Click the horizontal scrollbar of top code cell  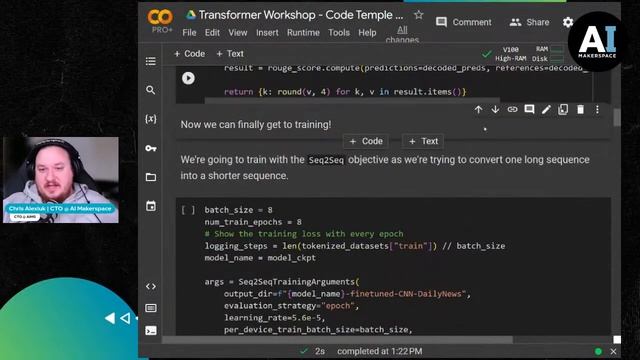click(352, 100)
